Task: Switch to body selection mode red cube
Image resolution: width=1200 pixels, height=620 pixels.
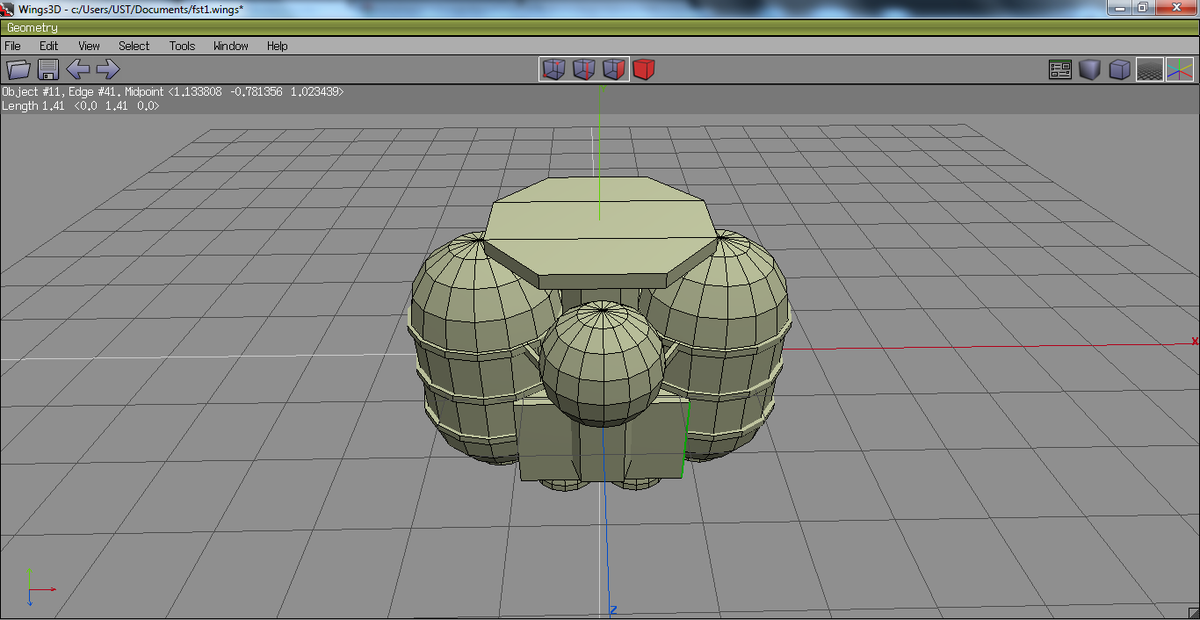Action: [644, 69]
